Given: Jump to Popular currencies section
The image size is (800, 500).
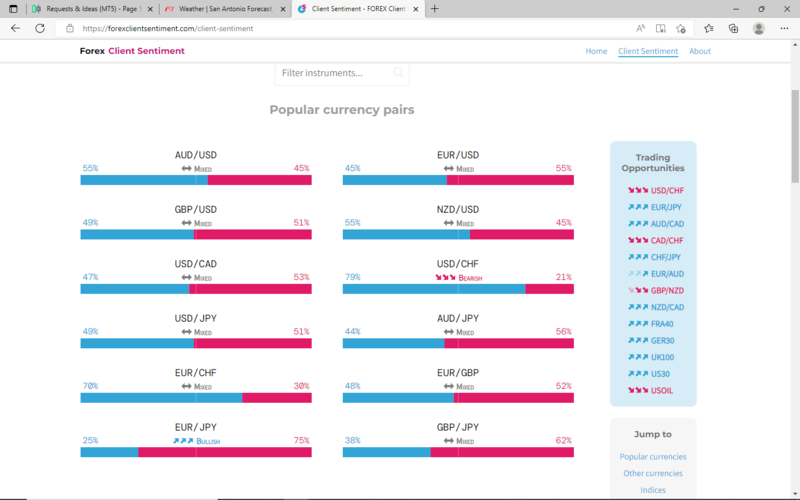Looking at the screenshot, I should 652,457.
